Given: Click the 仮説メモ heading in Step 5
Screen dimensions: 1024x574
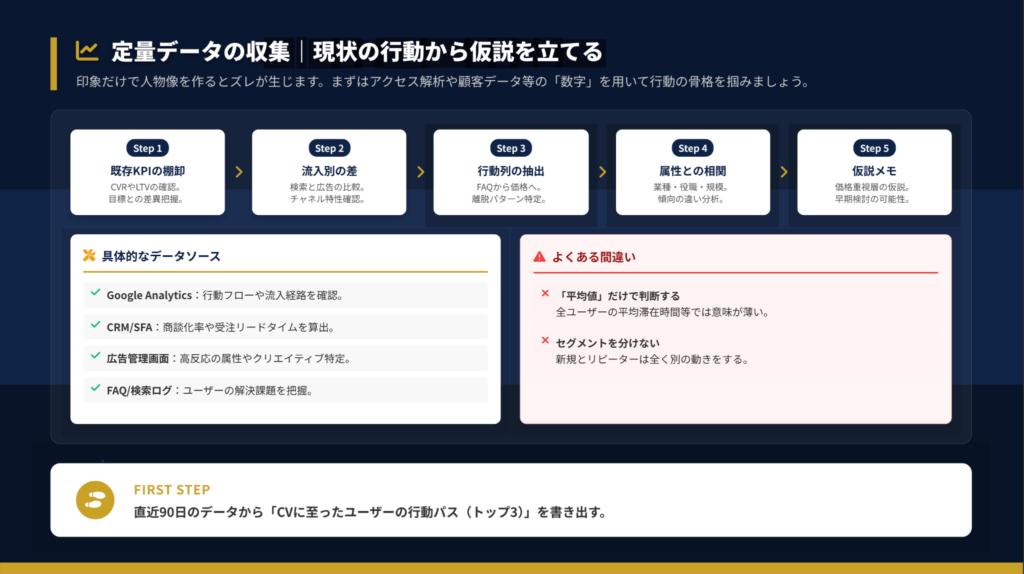Looking at the screenshot, I should coord(873,171).
